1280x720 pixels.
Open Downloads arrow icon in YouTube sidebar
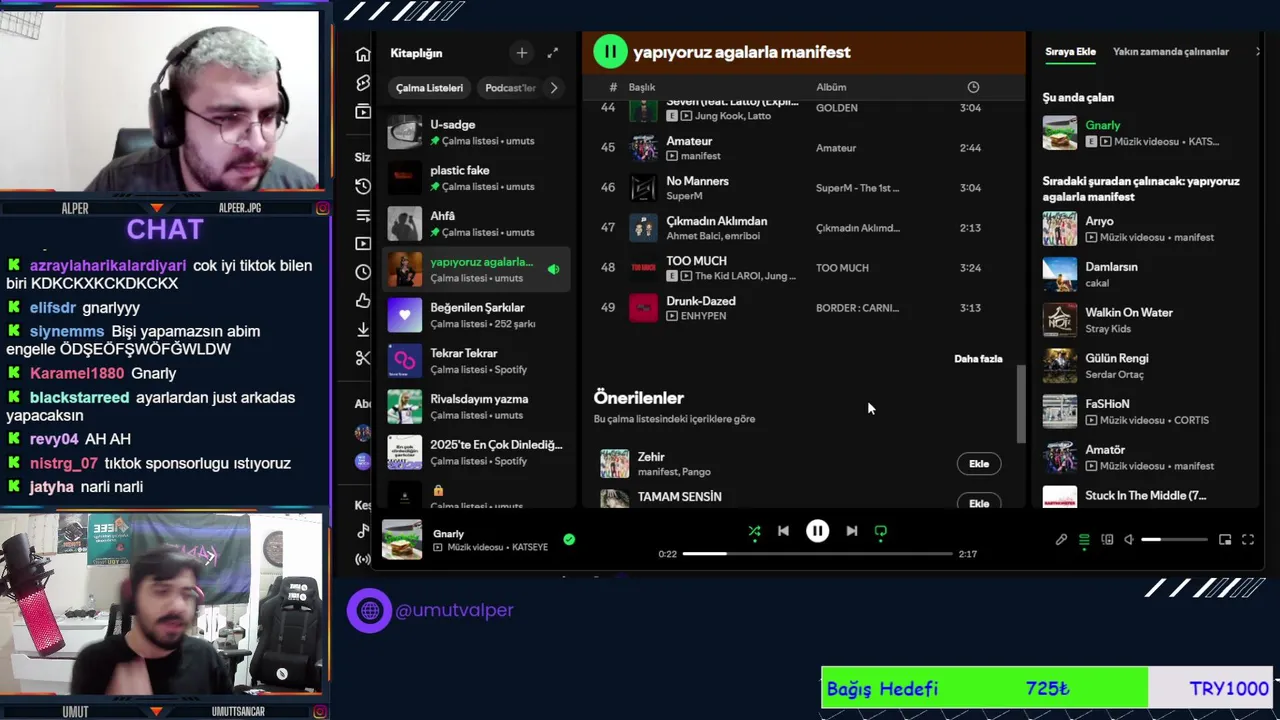[x=363, y=329]
